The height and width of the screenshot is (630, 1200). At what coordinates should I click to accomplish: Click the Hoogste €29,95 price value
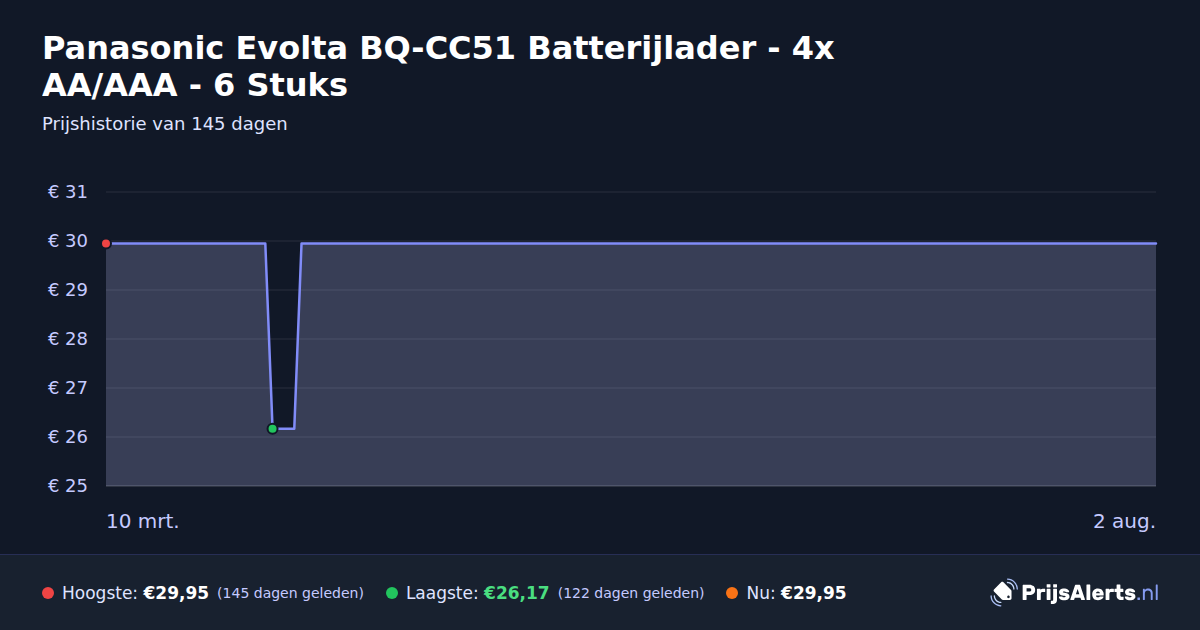(x=176, y=593)
